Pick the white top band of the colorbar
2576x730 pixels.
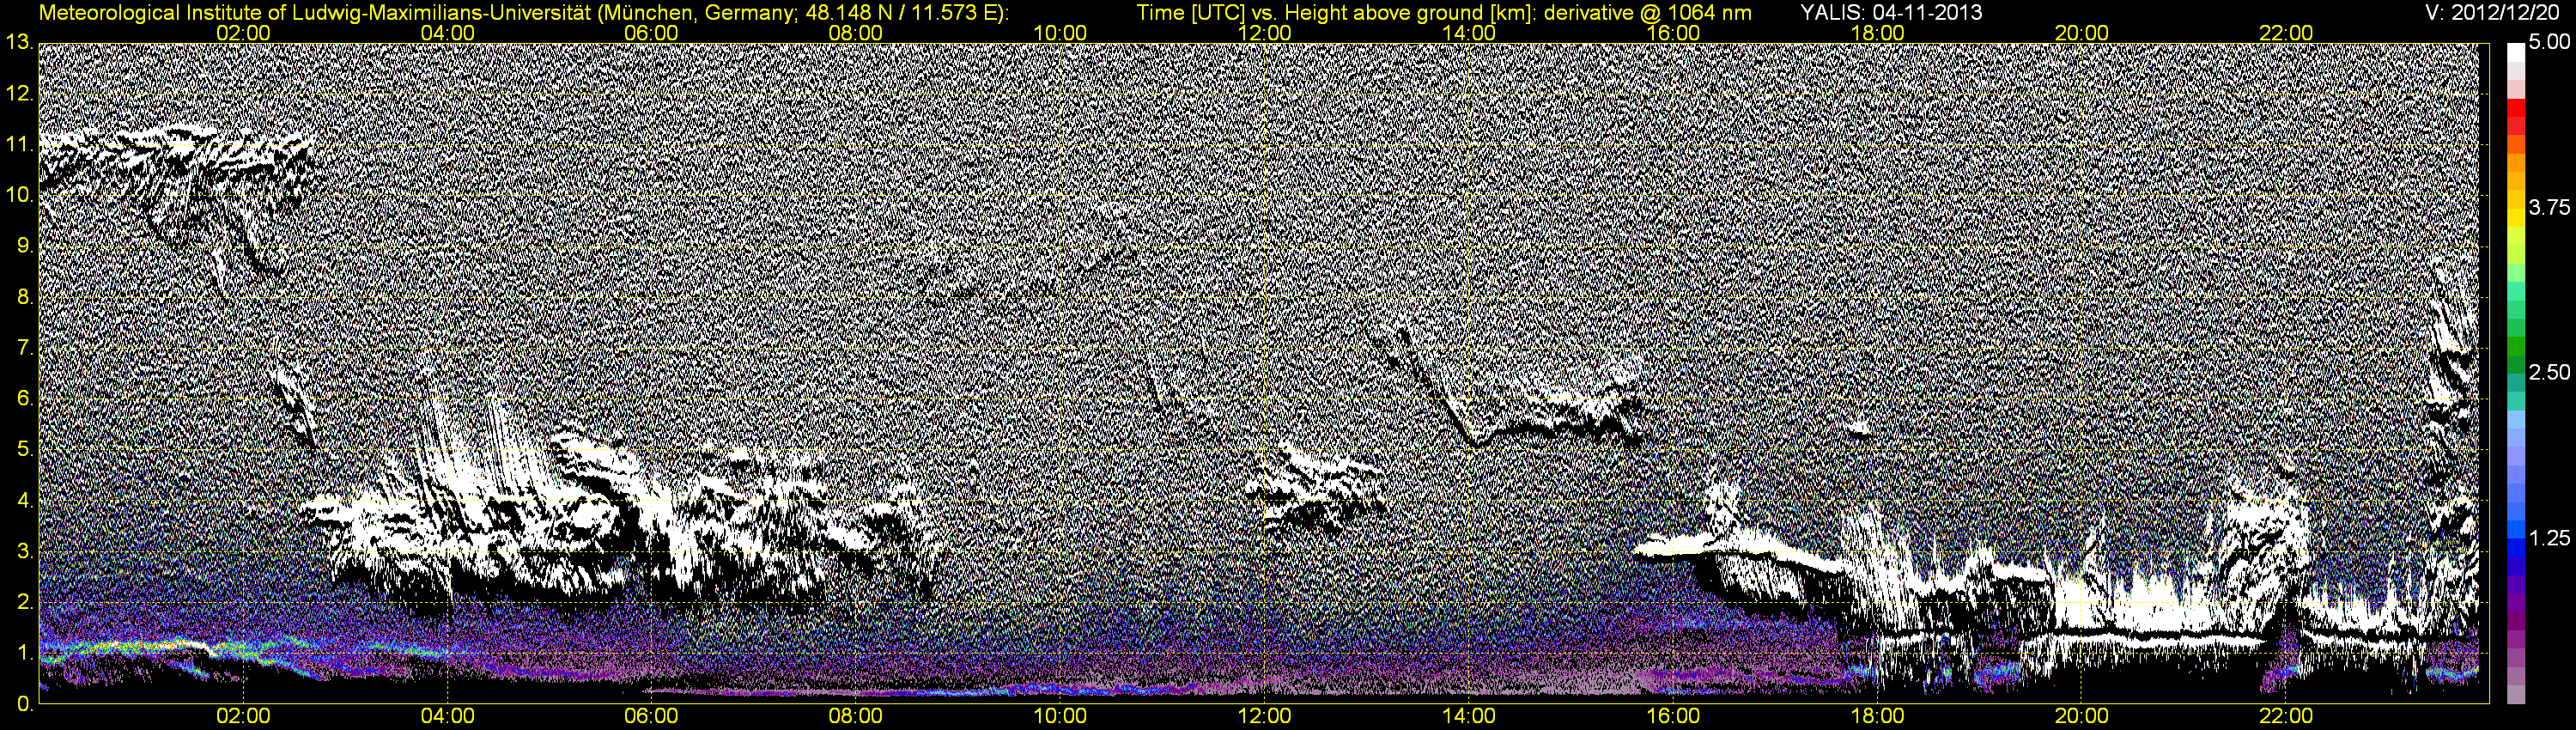[x=2516, y=53]
